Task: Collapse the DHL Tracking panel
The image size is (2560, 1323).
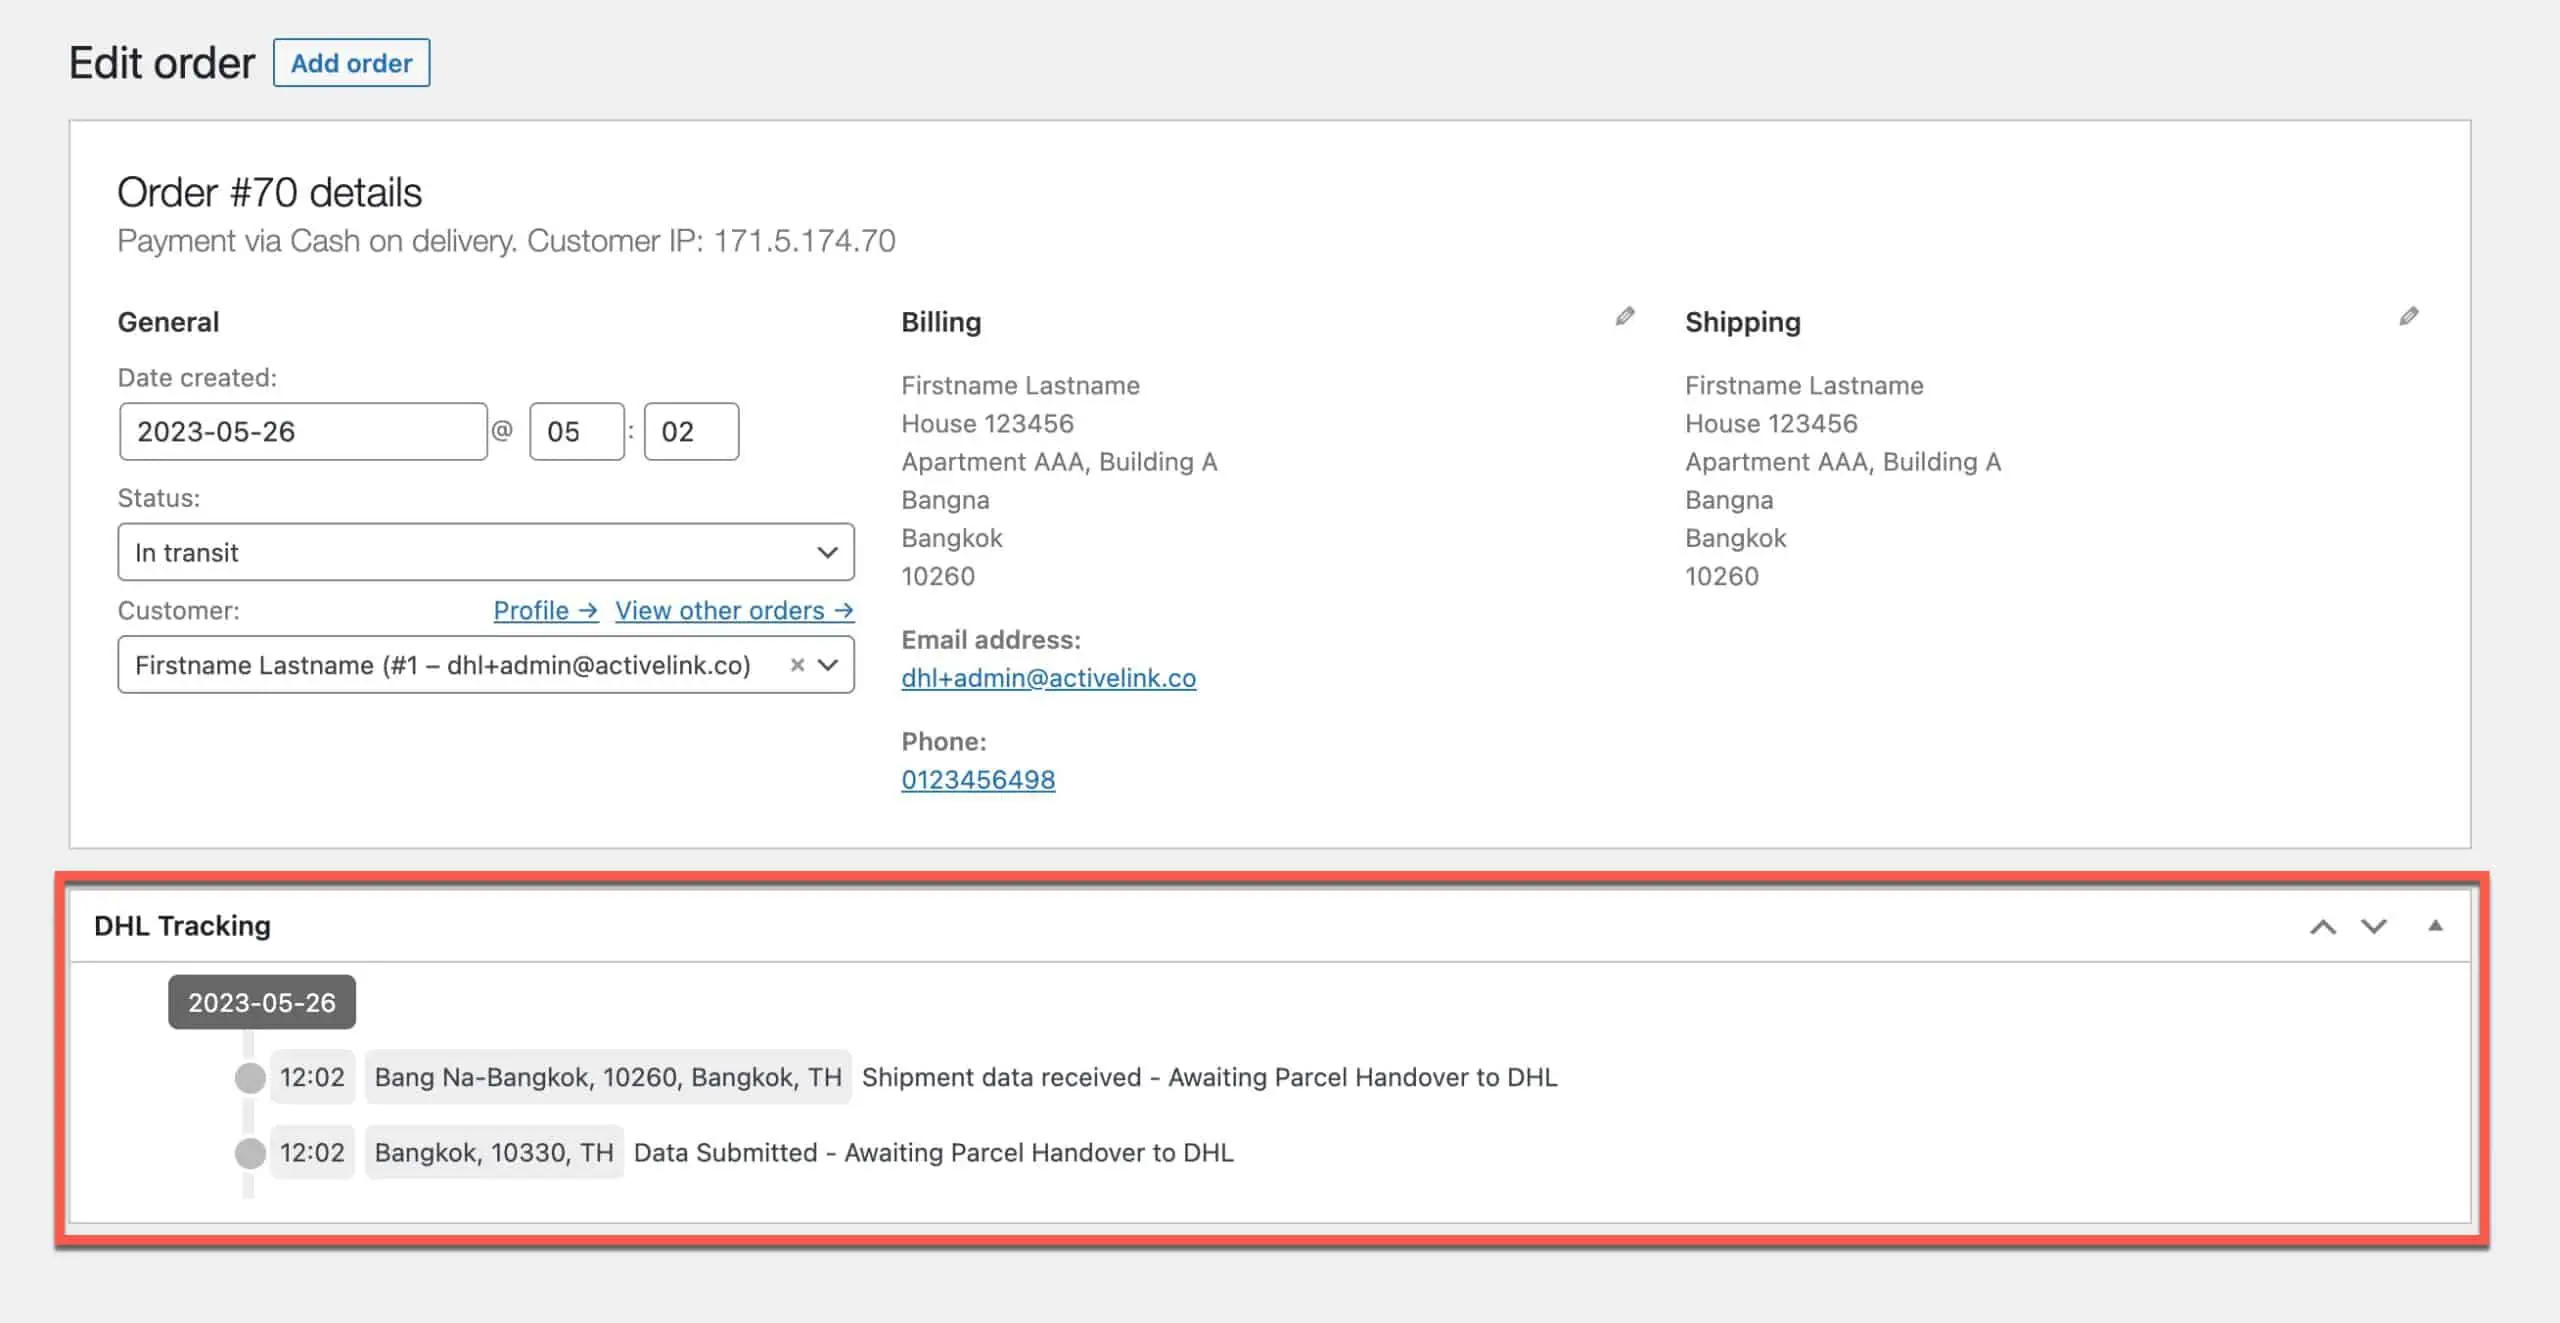Action: pyautogui.click(x=2436, y=926)
